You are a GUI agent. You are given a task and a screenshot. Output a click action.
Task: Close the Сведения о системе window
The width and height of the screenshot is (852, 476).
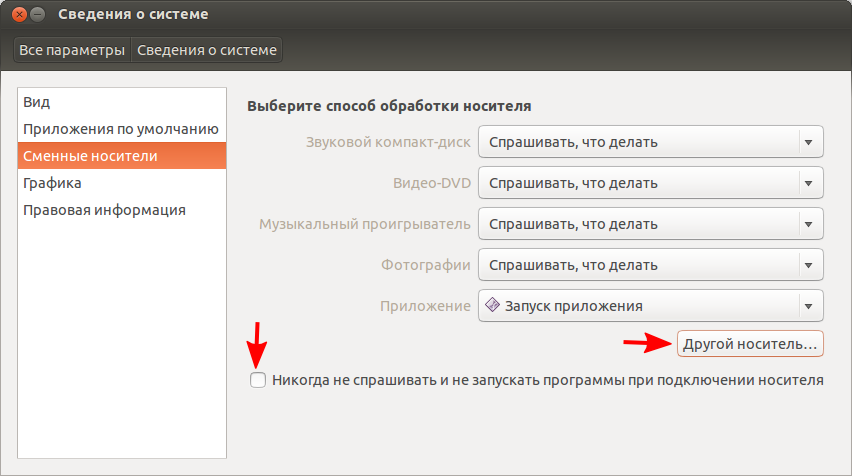click(x=19, y=15)
